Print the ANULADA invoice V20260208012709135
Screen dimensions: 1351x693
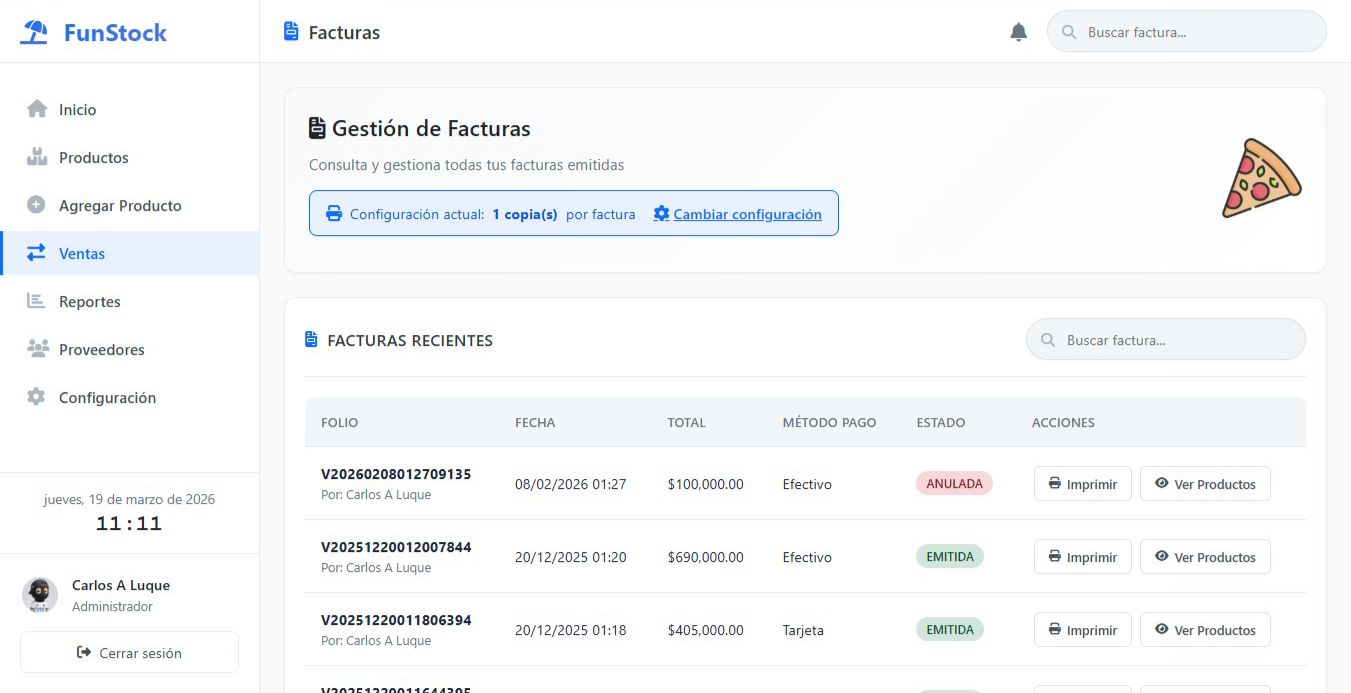pos(1082,484)
